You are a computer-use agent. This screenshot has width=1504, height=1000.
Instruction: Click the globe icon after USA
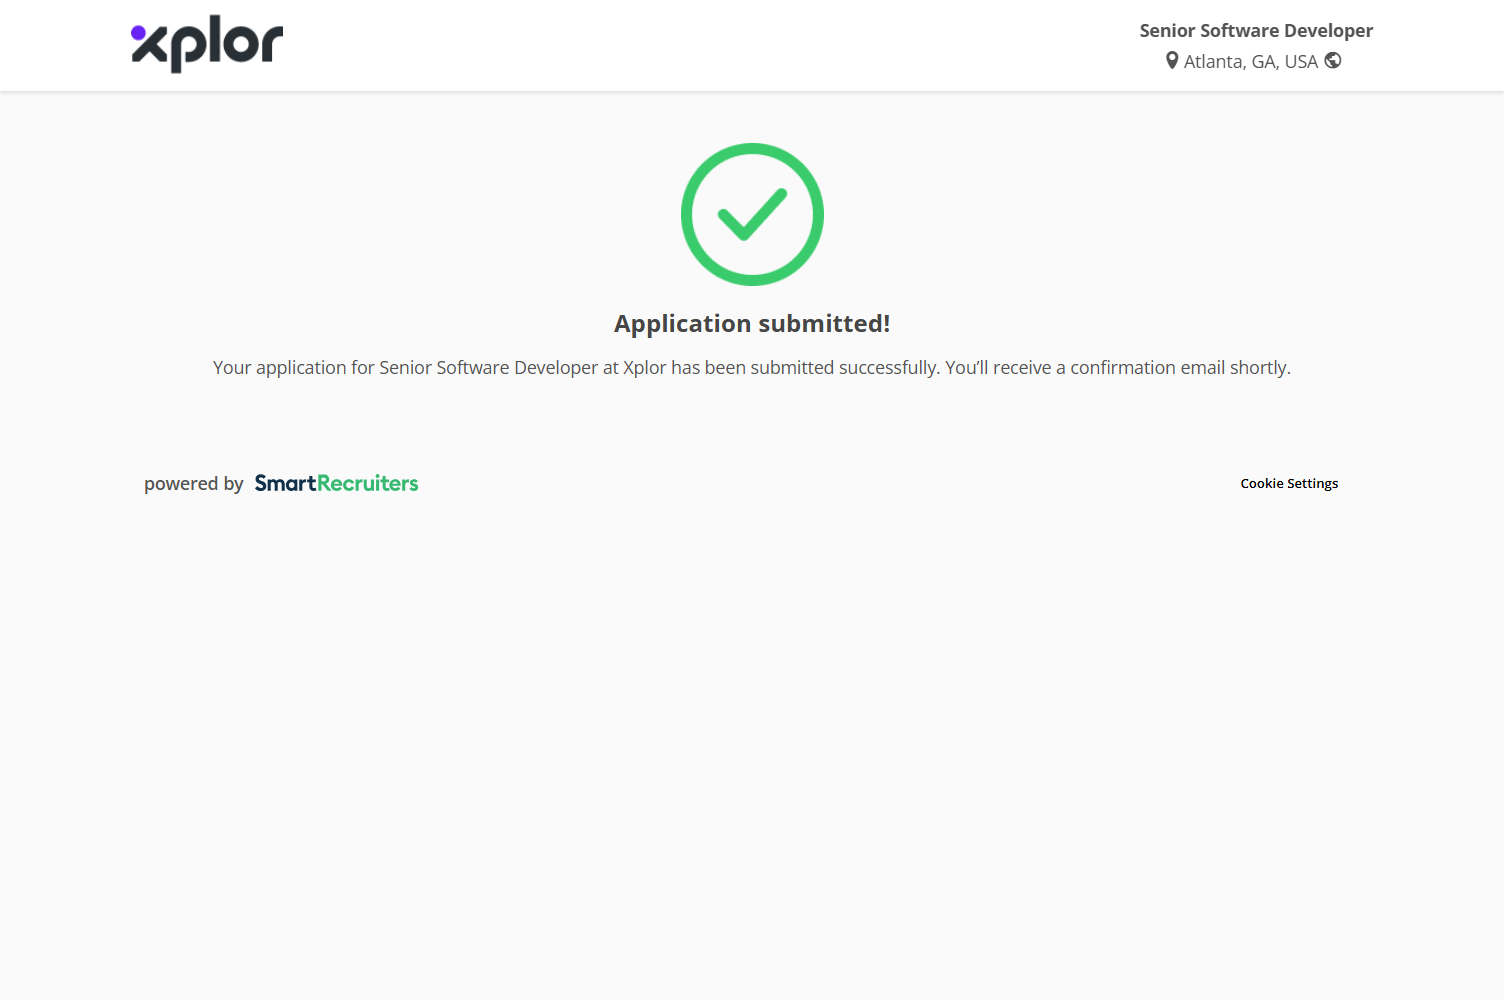[x=1333, y=61]
